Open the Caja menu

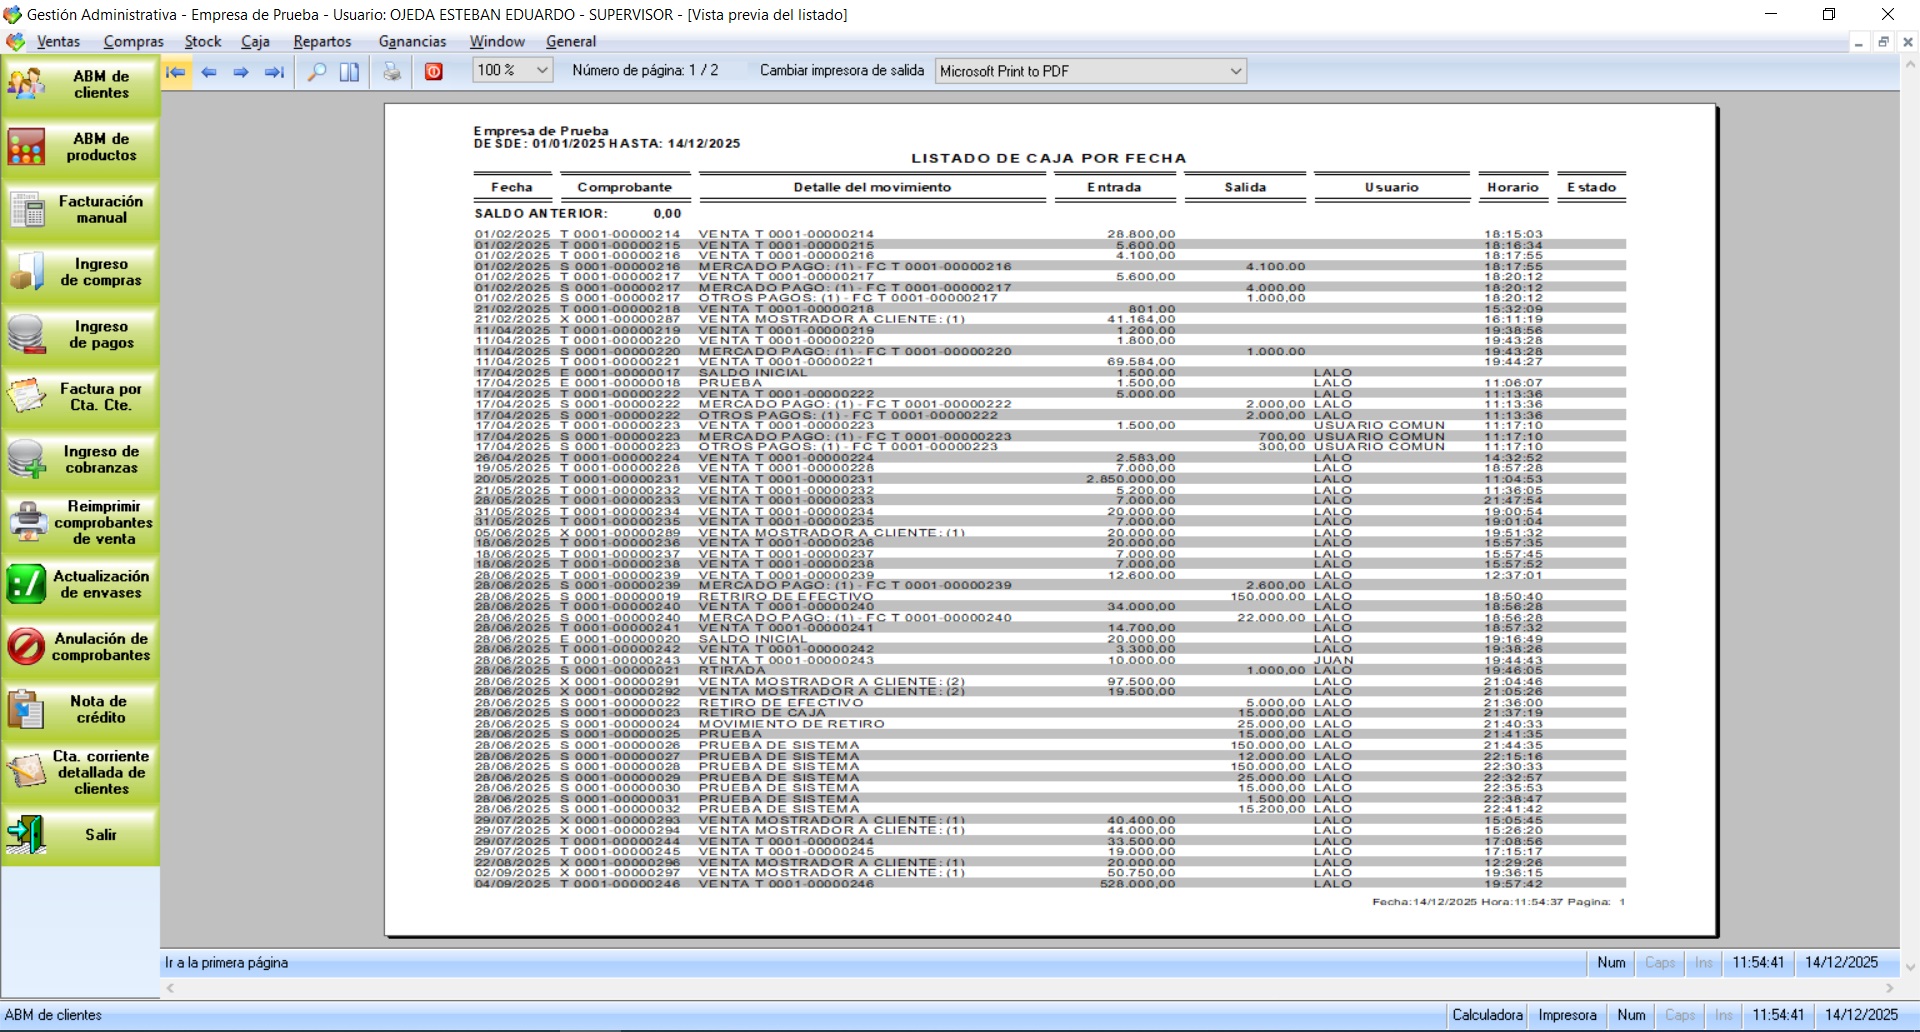255,42
